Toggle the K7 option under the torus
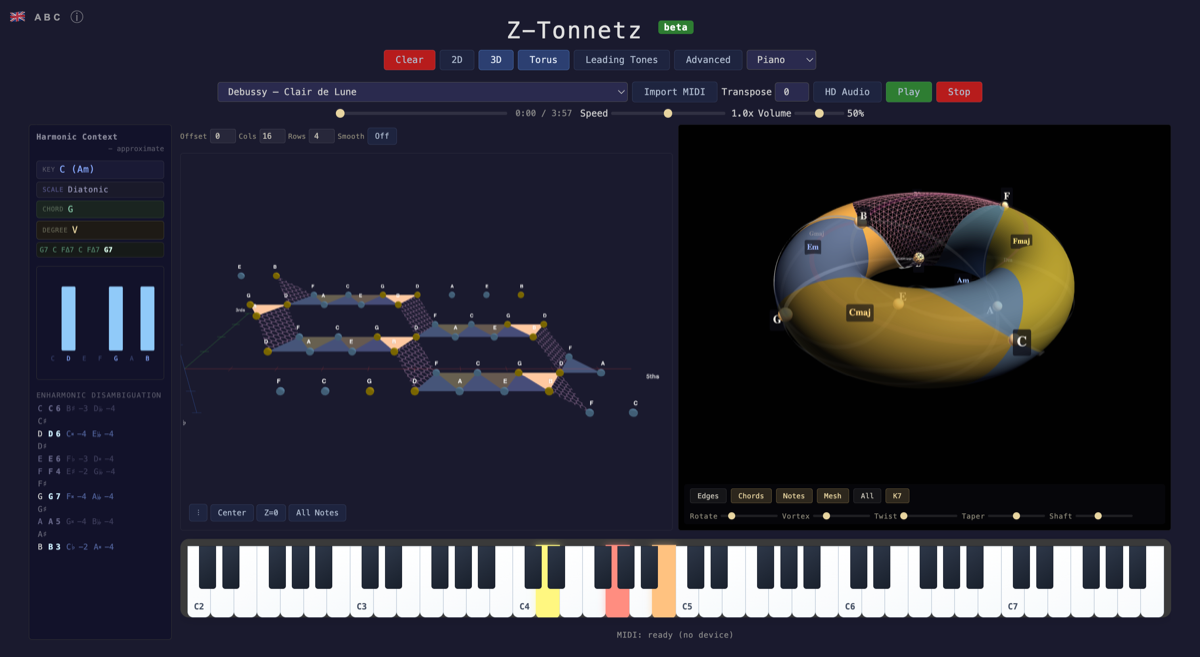This screenshot has width=1200, height=657. (x=897, y=496)
